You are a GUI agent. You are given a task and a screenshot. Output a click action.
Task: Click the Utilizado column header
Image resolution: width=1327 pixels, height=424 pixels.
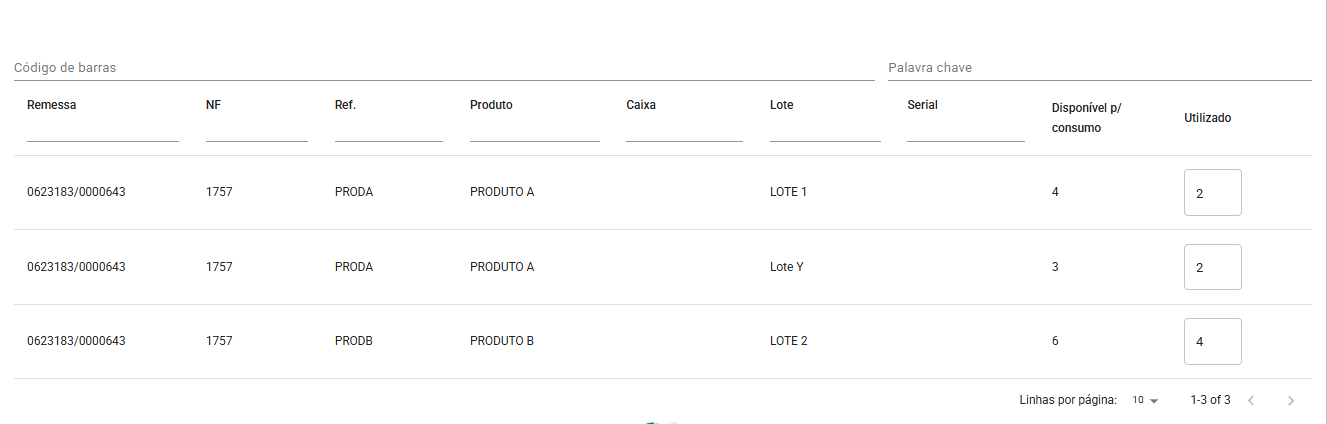pyautogui.click(x=1208, y=118)
